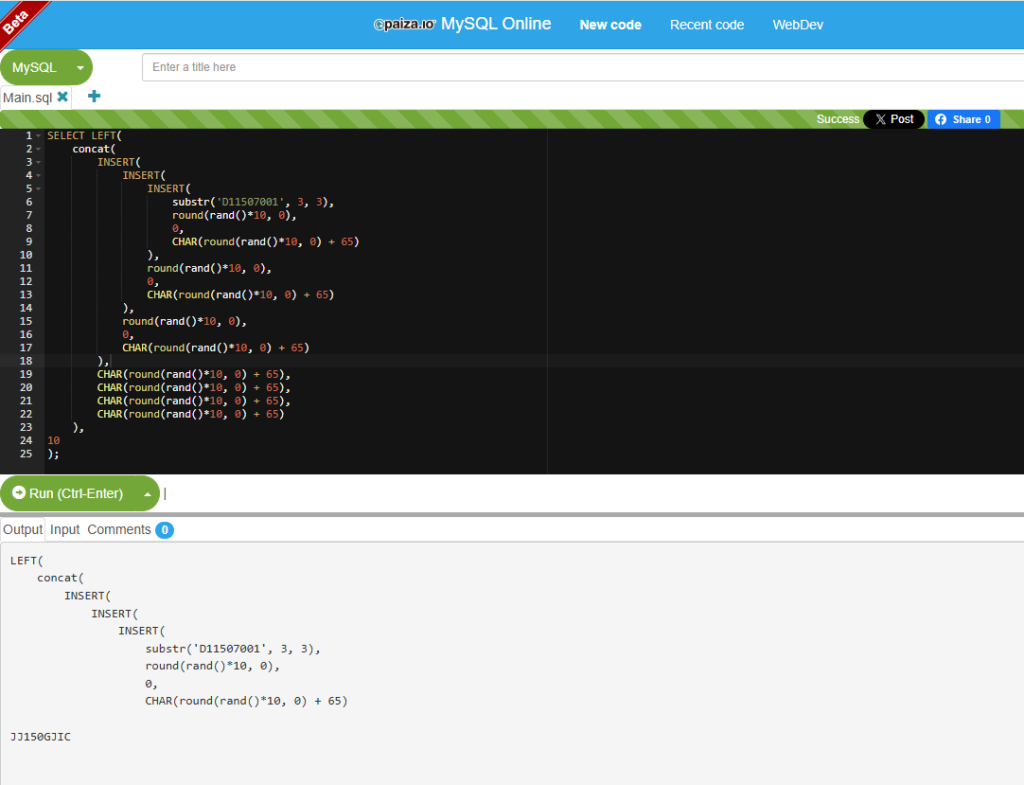
Task: Select the Main.sql tab
Action: (x=27, y=98)
